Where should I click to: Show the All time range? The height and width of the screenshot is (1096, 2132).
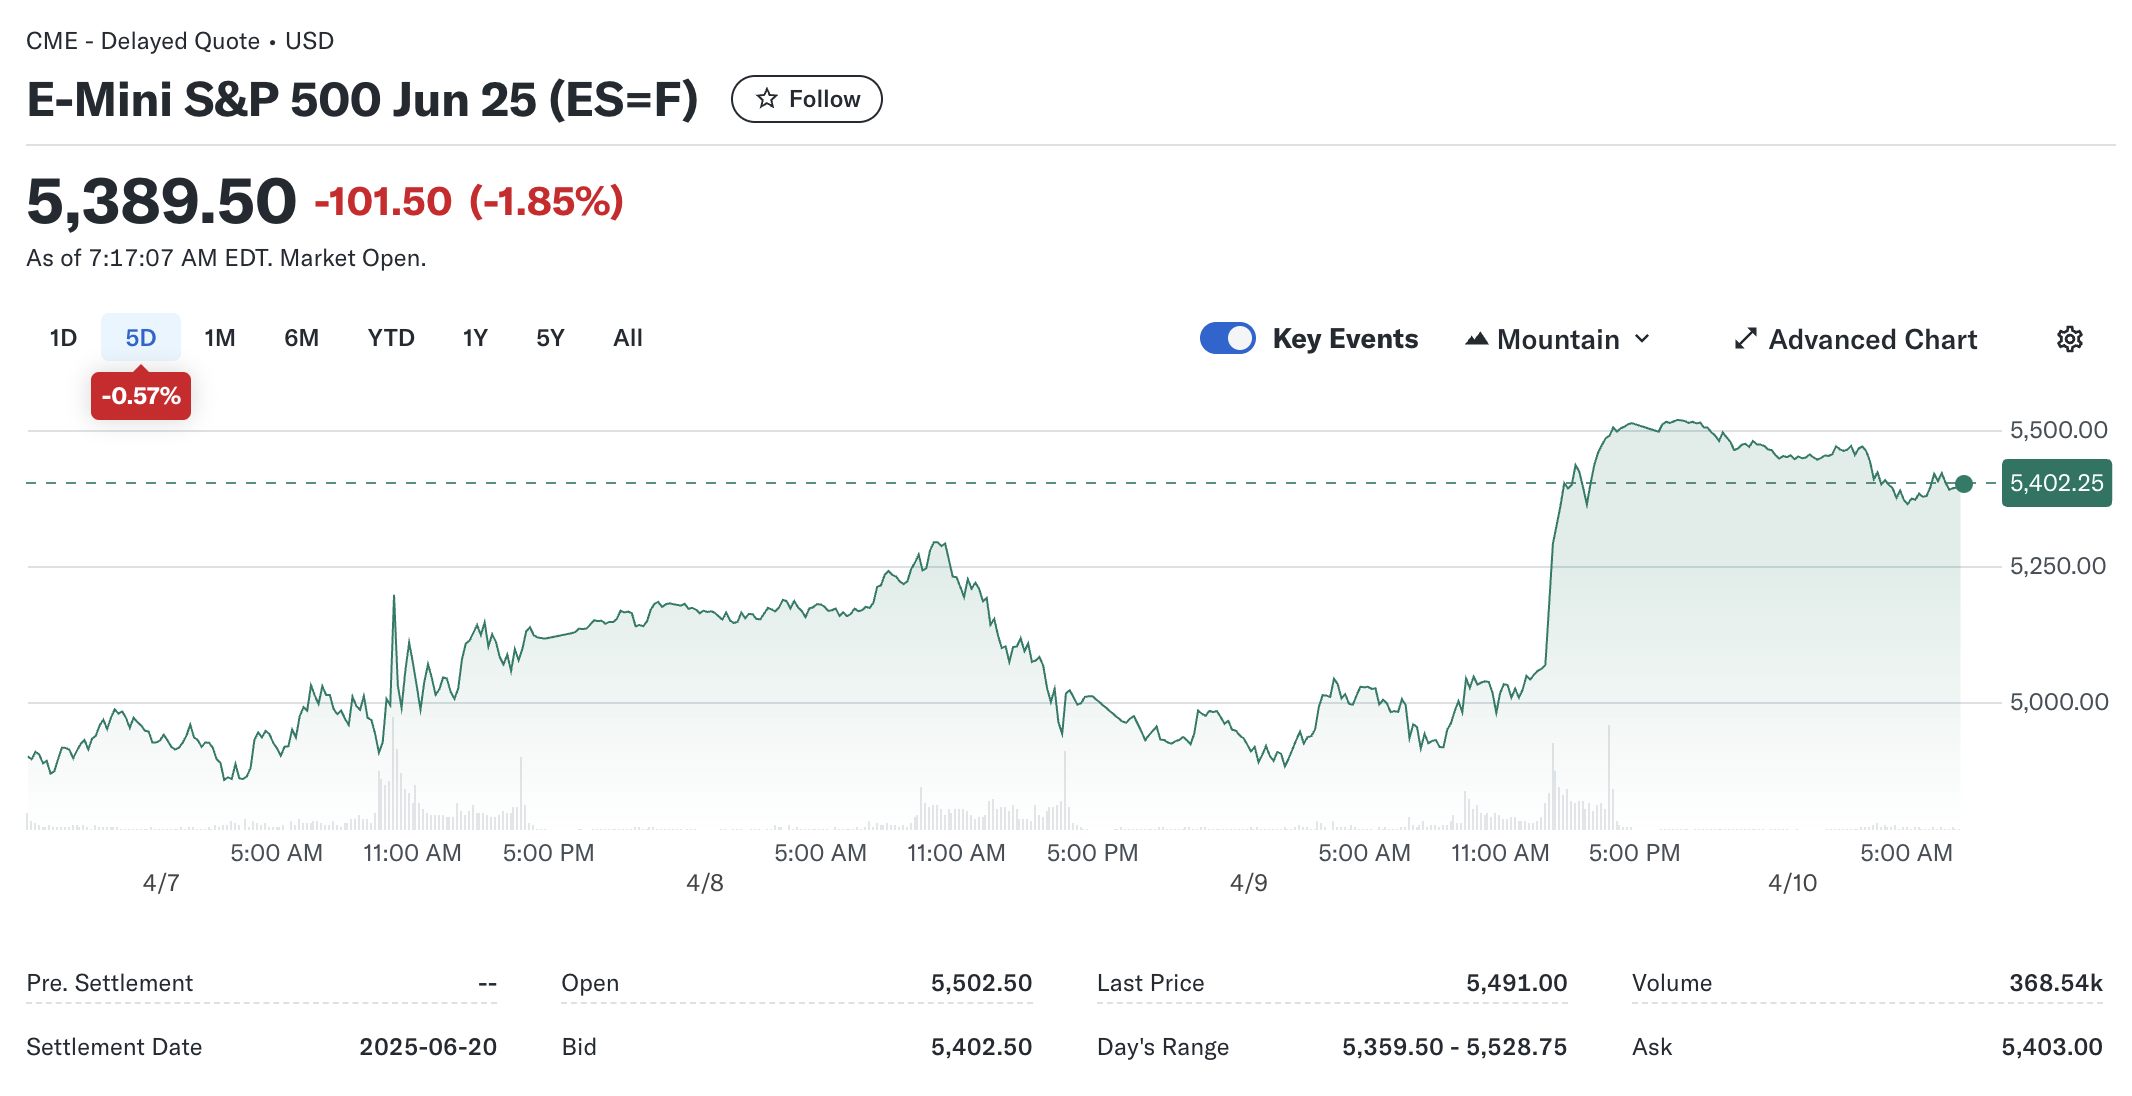pos(627,338)
